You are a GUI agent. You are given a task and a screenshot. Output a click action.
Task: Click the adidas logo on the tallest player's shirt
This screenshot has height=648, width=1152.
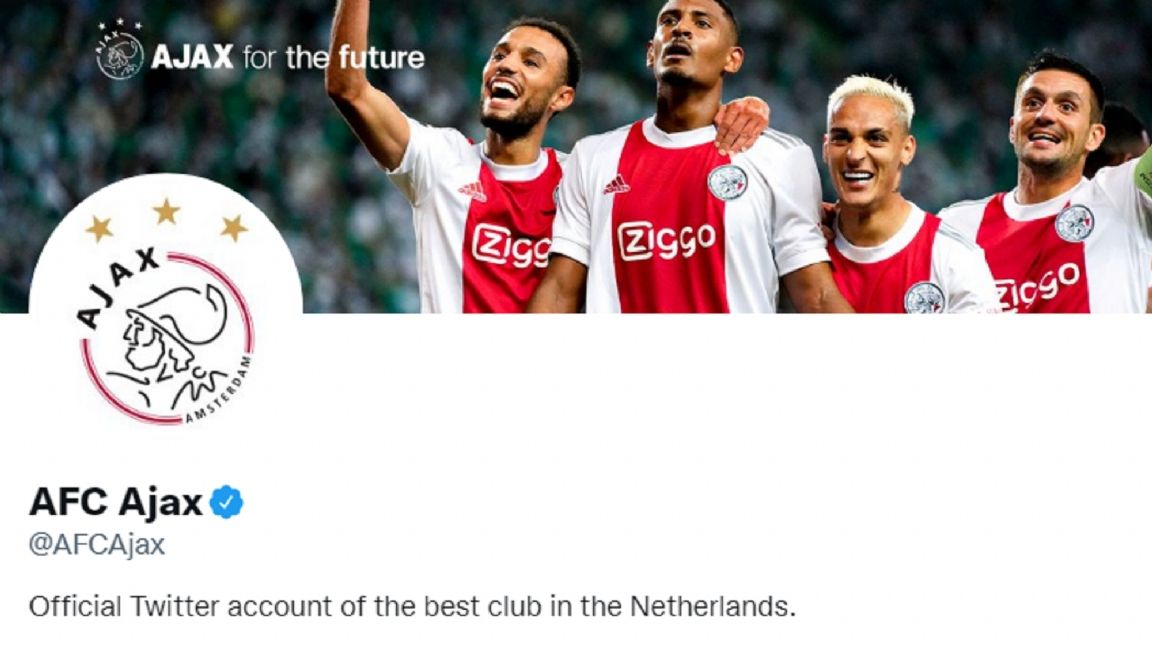click(x=616, y=185)
